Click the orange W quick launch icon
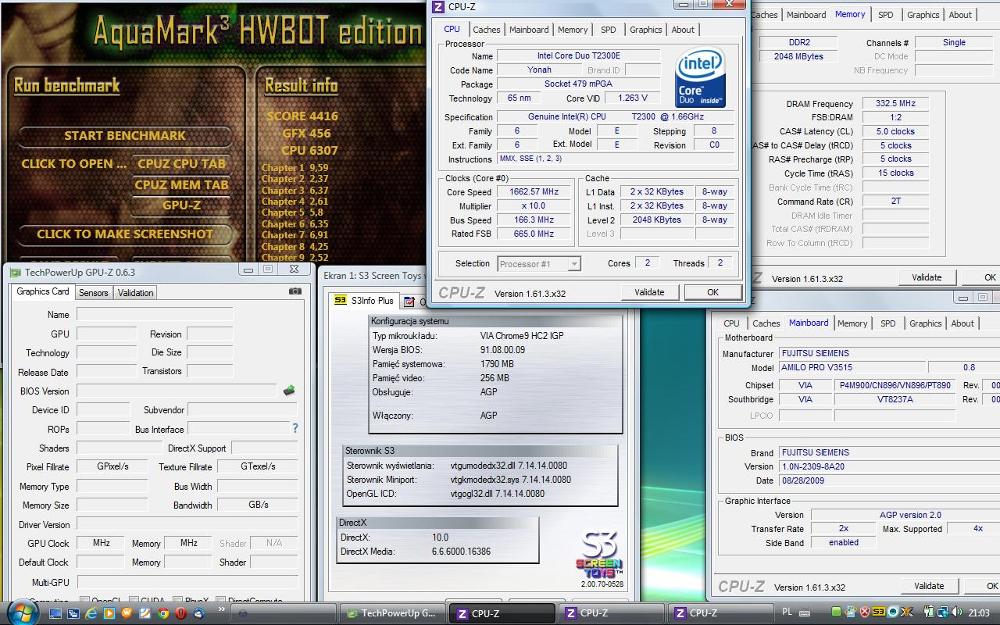This screenshot has height=625, width=1000. tap(127, 614)
